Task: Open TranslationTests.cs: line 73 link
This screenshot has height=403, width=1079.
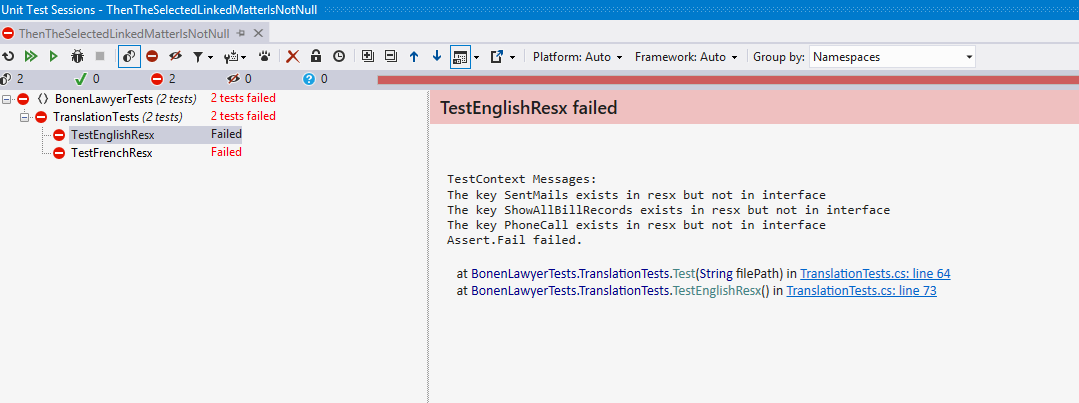Action: click(x=862, y=290)
